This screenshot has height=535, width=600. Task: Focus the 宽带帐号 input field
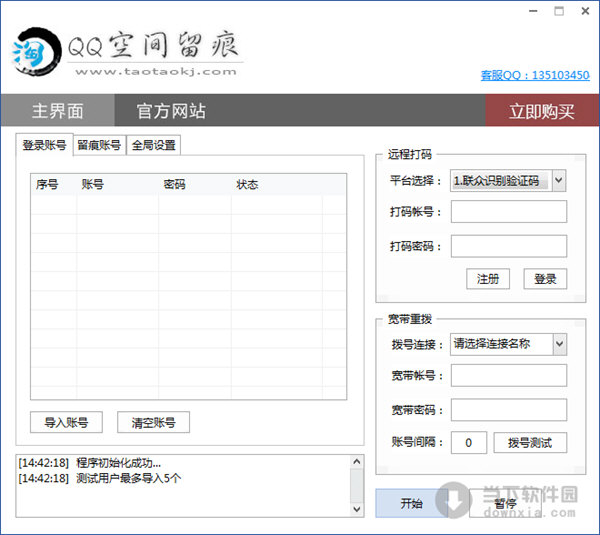509,375
